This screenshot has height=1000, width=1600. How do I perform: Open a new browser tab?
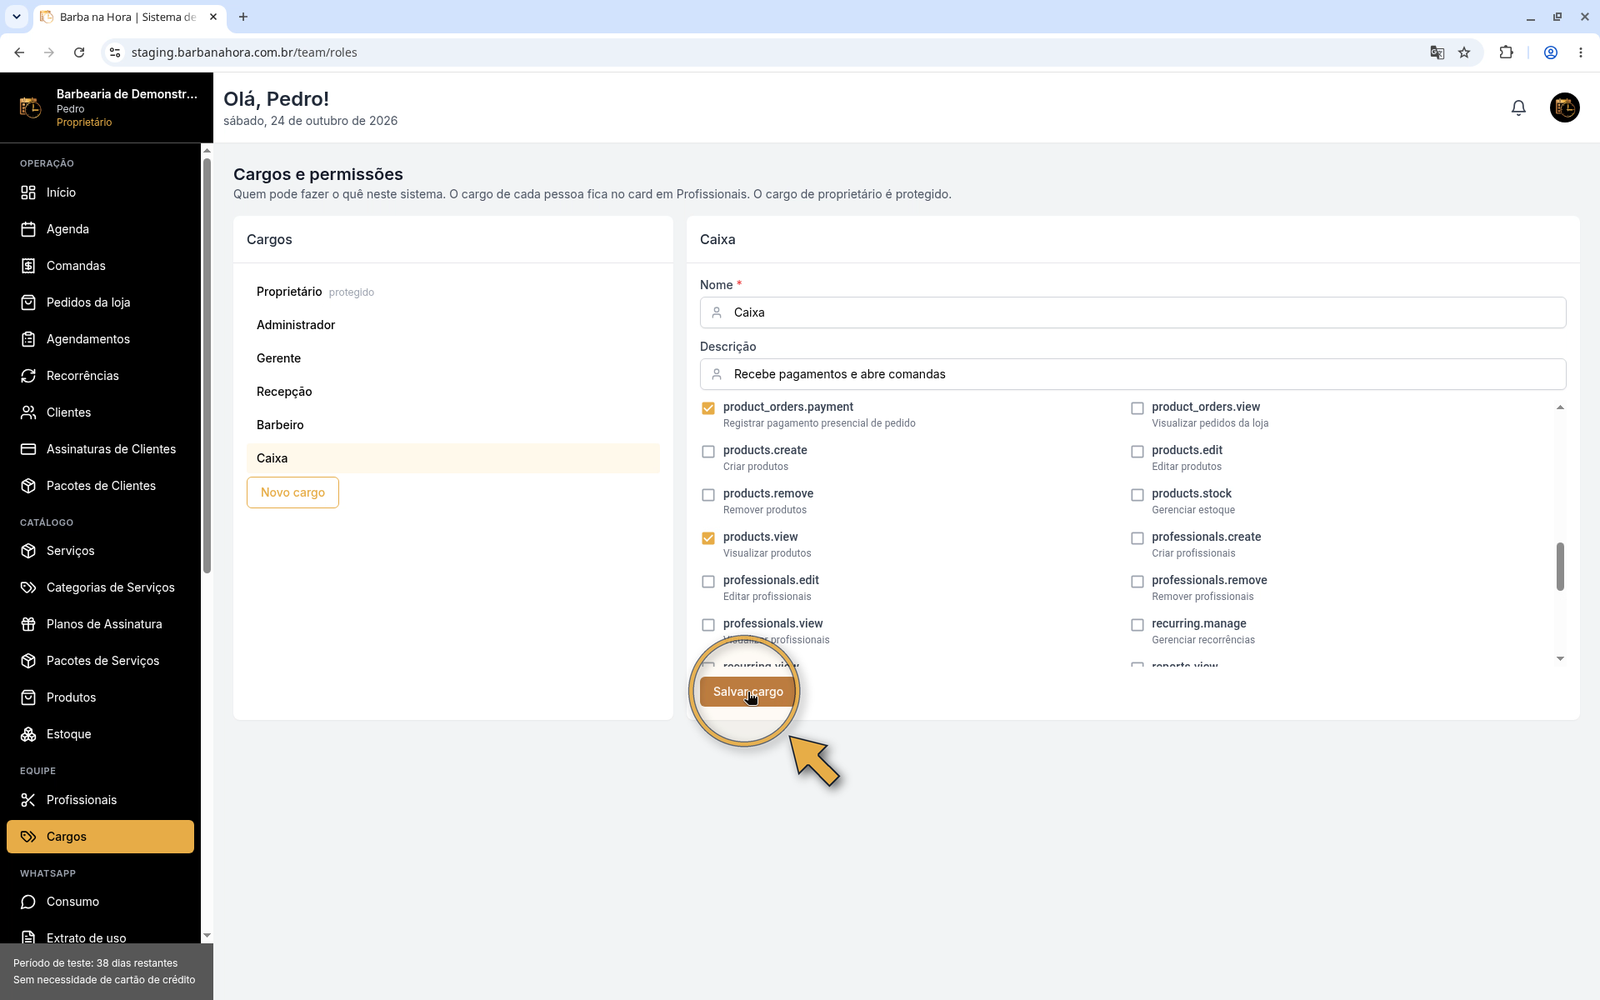(x=243, y=17)
